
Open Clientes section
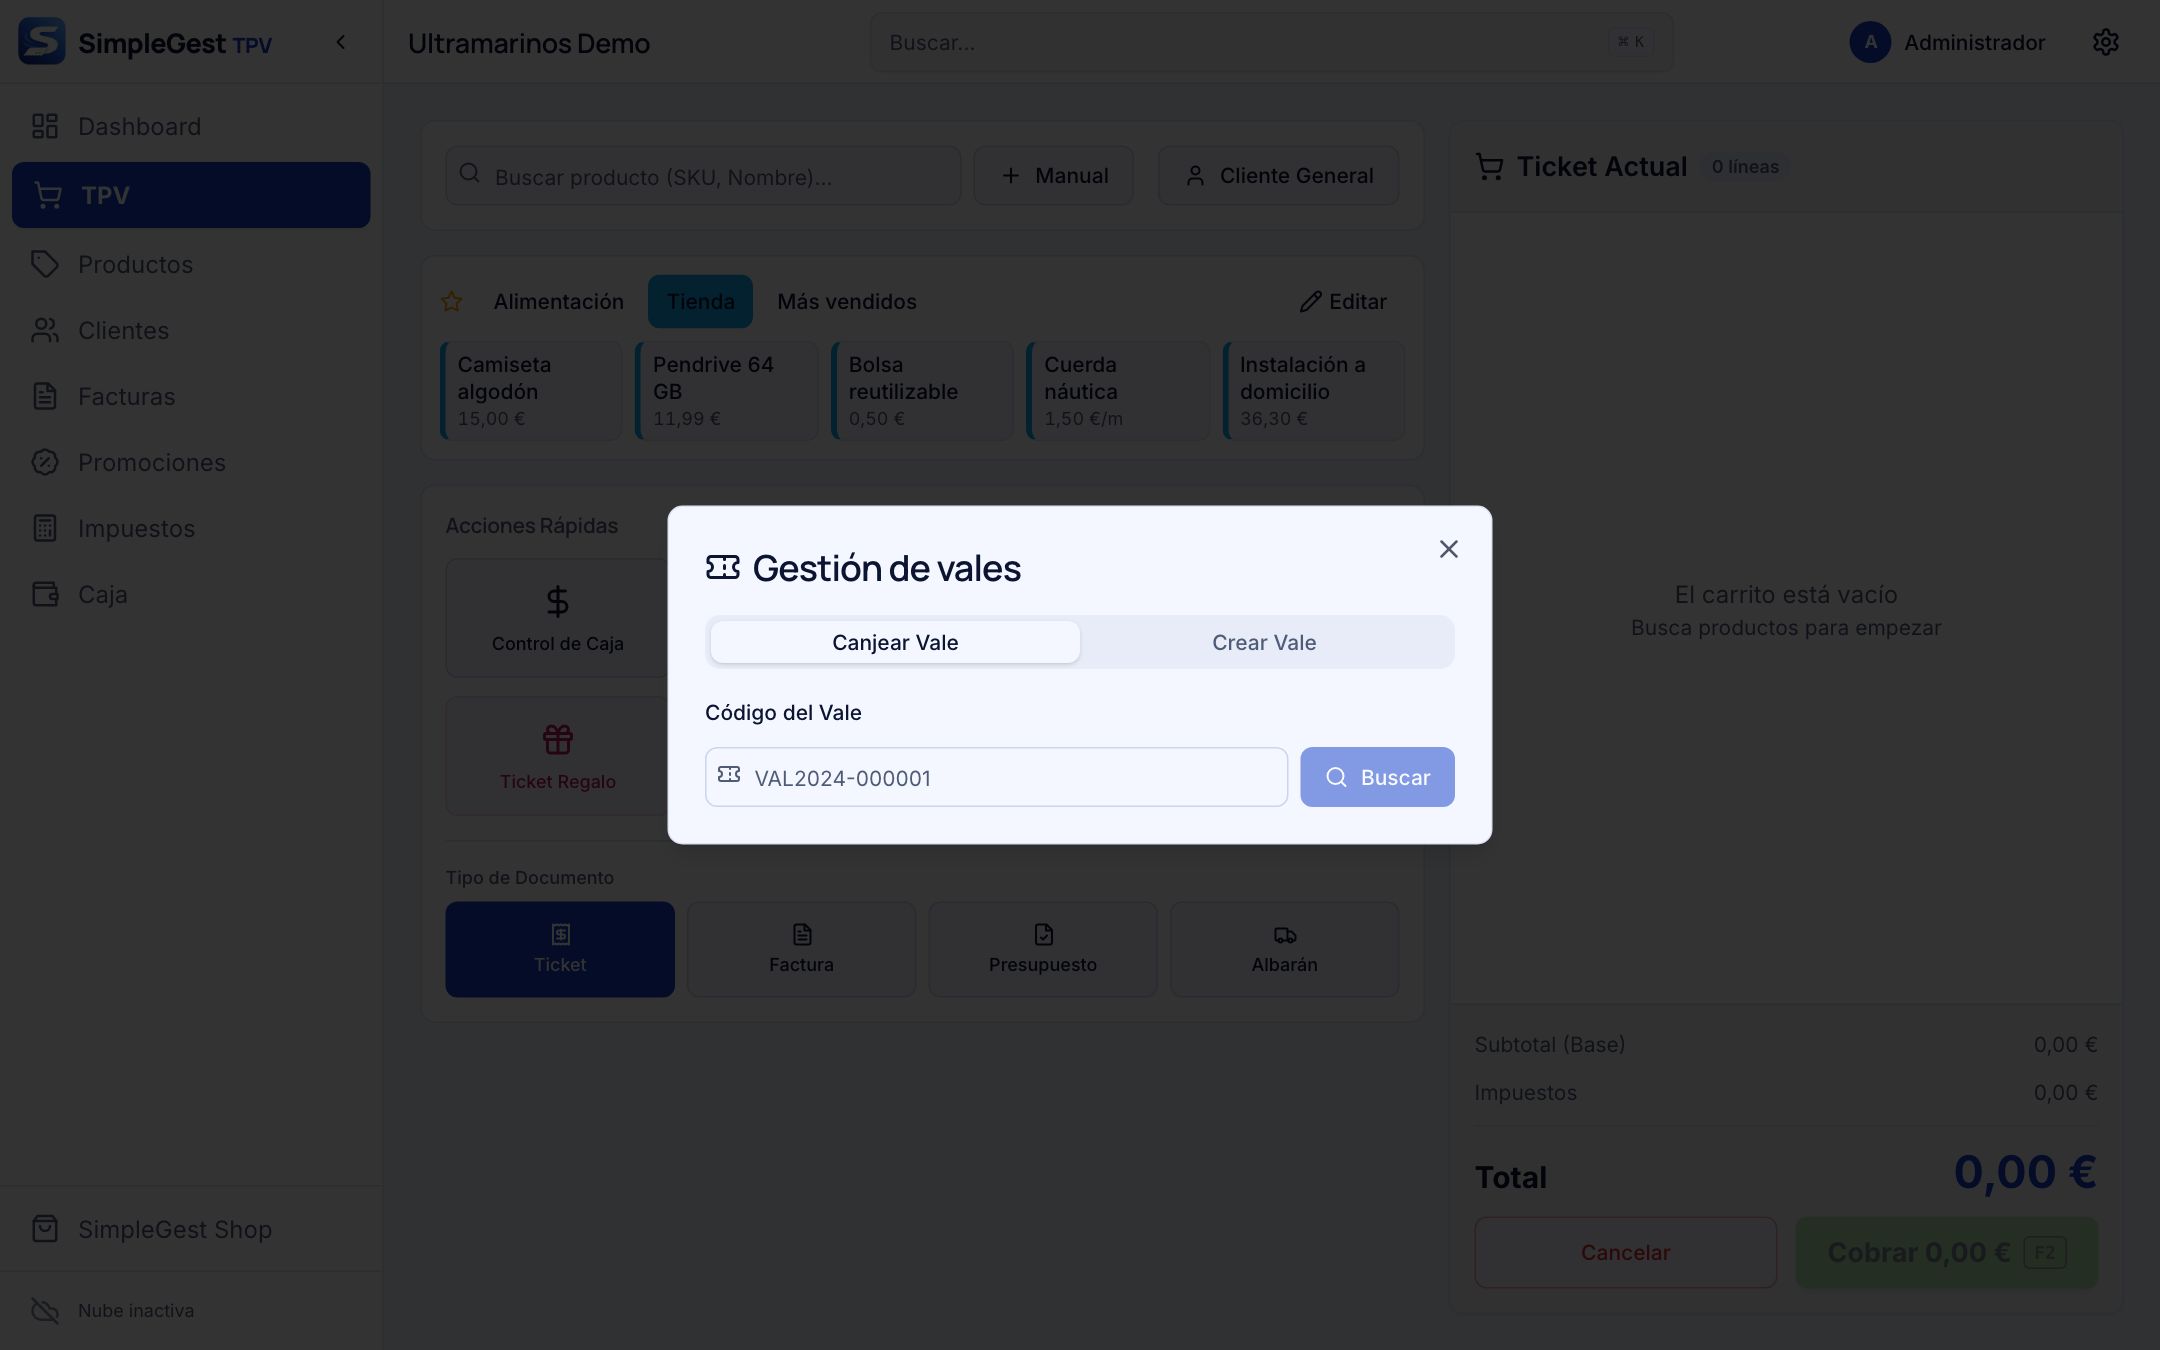(x=191, y=330)
